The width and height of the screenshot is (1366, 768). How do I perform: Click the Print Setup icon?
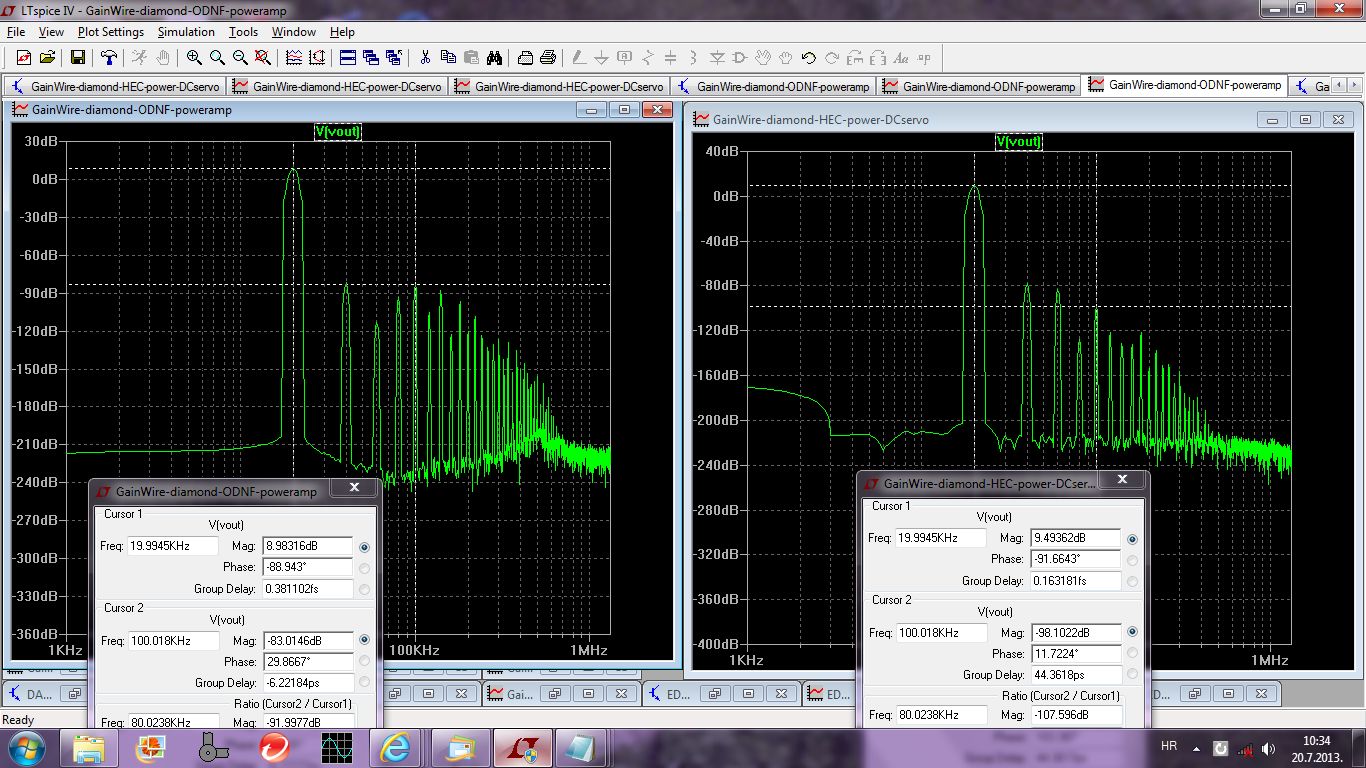pyautogui.click(x=525, y=58)
